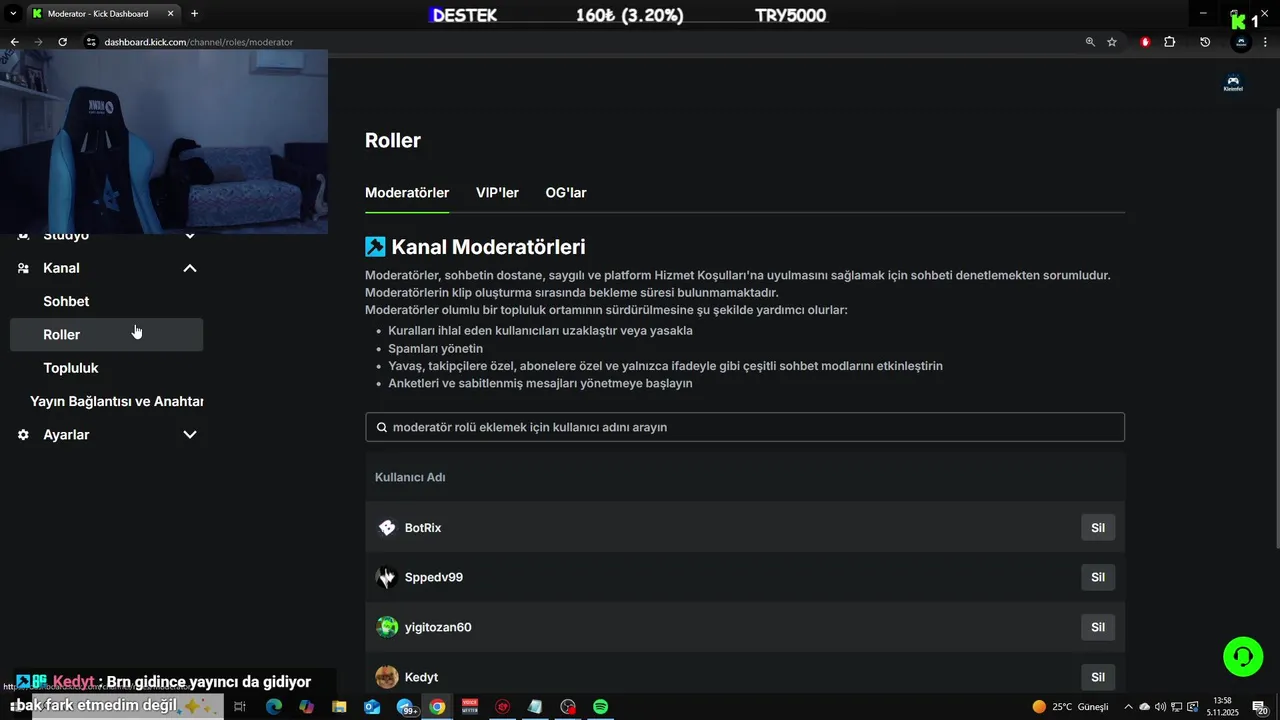The width and height of the screenshot is (1280, 720).
Task: Open Outlook from the taskbar
Action: click(372, 706)
